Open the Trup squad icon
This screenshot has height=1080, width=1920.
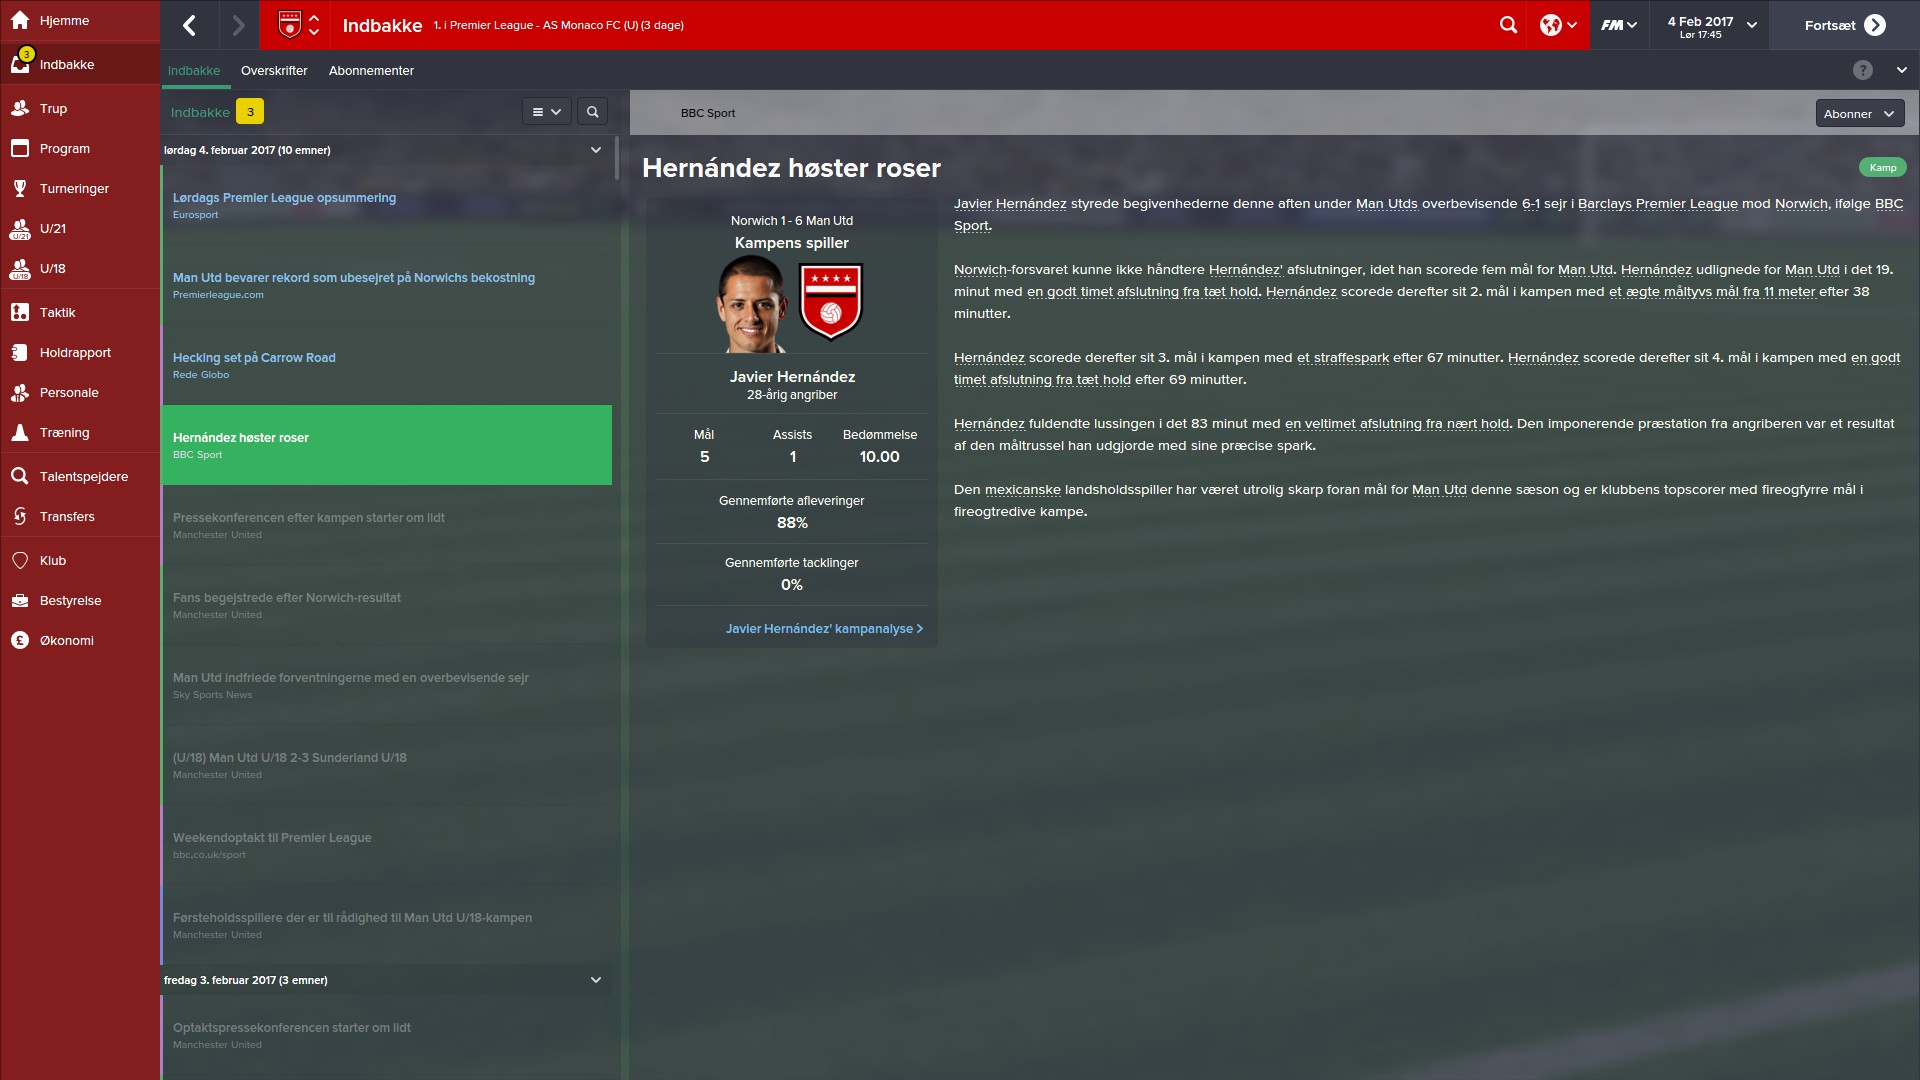click(x=20, y=108)
